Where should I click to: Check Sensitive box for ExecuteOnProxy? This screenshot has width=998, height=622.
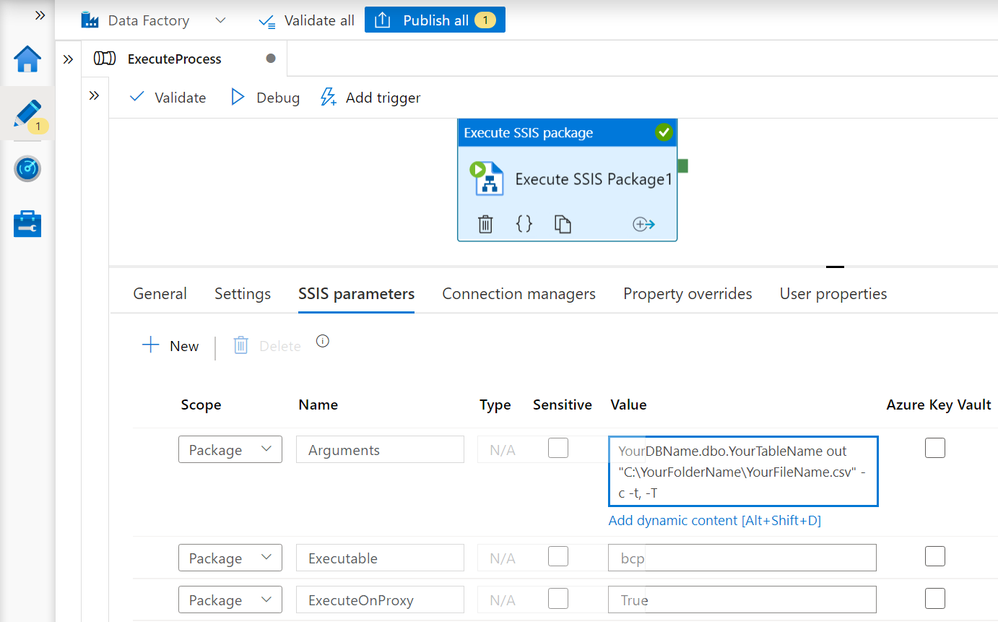pos(558,598)
